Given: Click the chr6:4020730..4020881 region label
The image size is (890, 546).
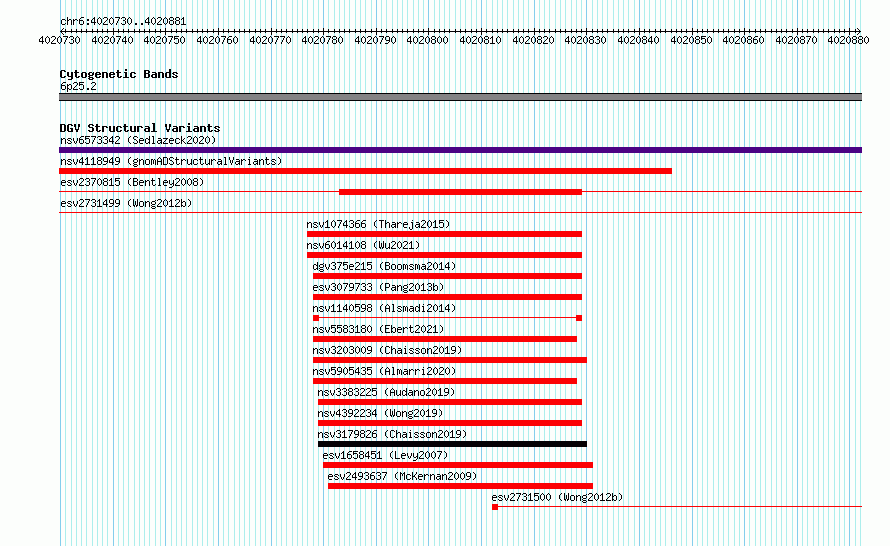Looking at the screenshot, I should click(x=123, y=21).
